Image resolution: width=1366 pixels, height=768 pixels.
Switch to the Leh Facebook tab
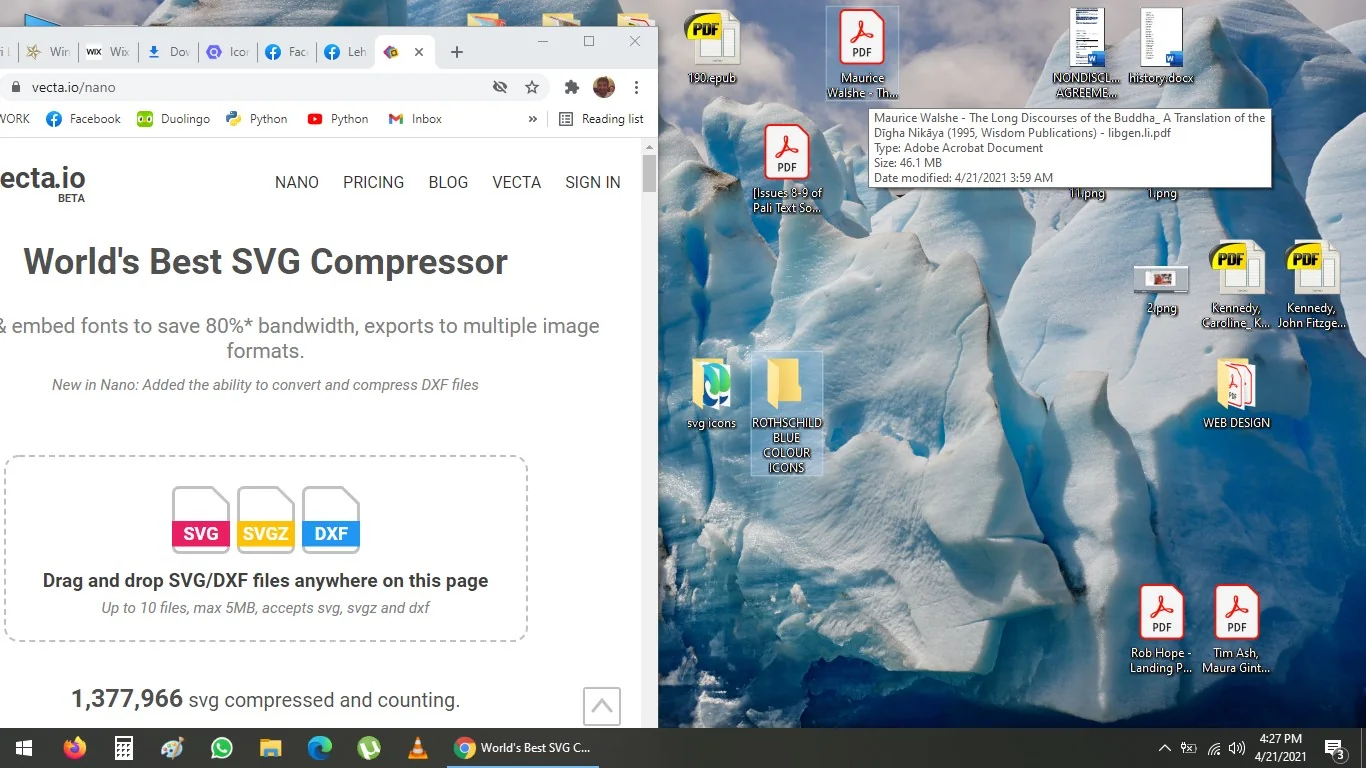(x=345, y=52)
